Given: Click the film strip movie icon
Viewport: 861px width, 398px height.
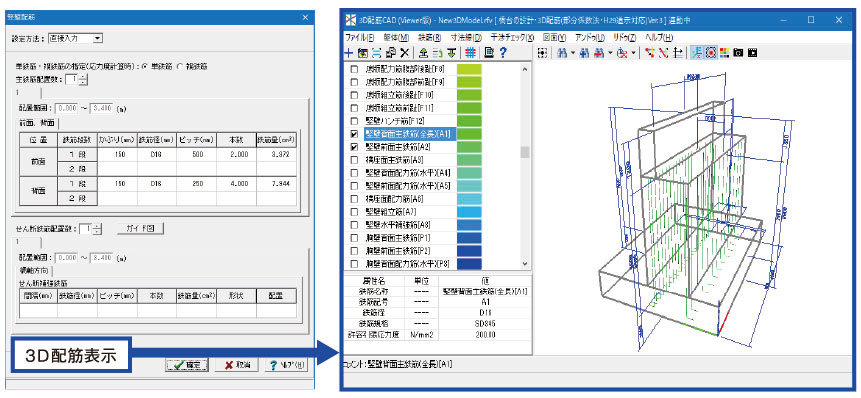Looking at the screenshot, I should tap(752, 53).
